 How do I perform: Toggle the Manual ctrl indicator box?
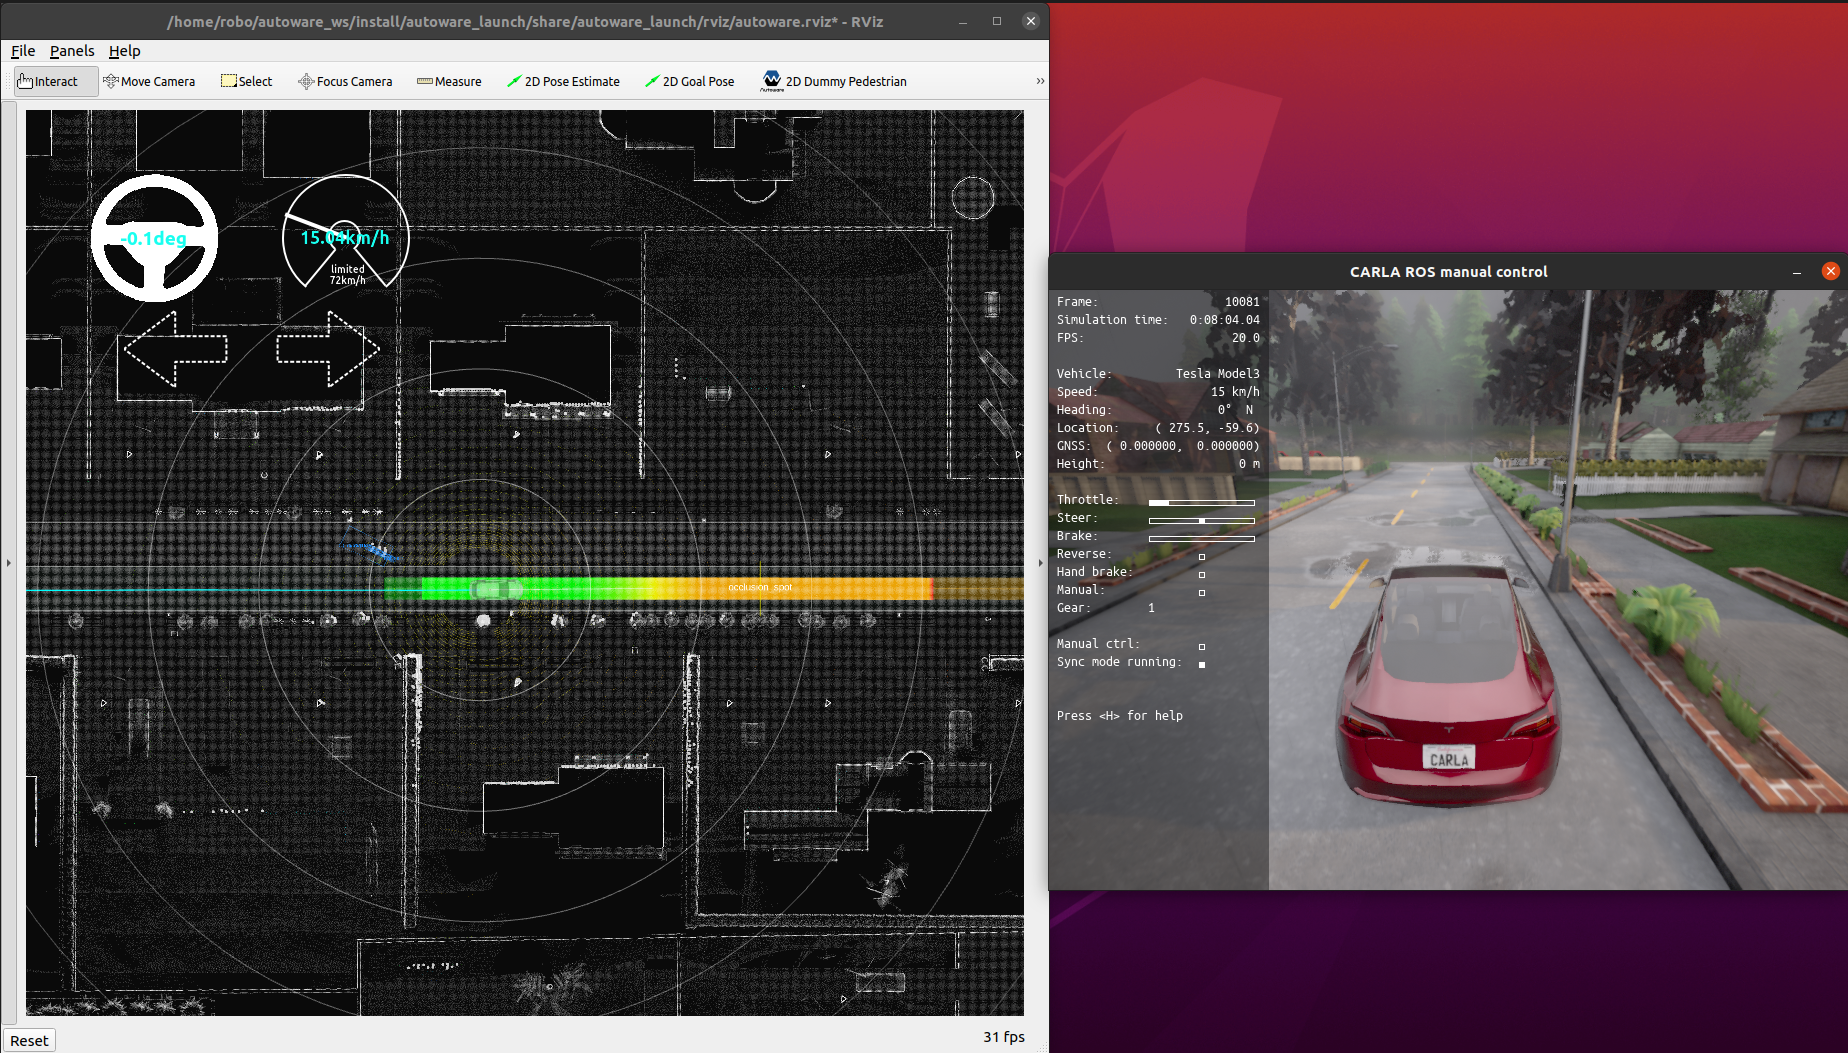[x=1202, y=647]
